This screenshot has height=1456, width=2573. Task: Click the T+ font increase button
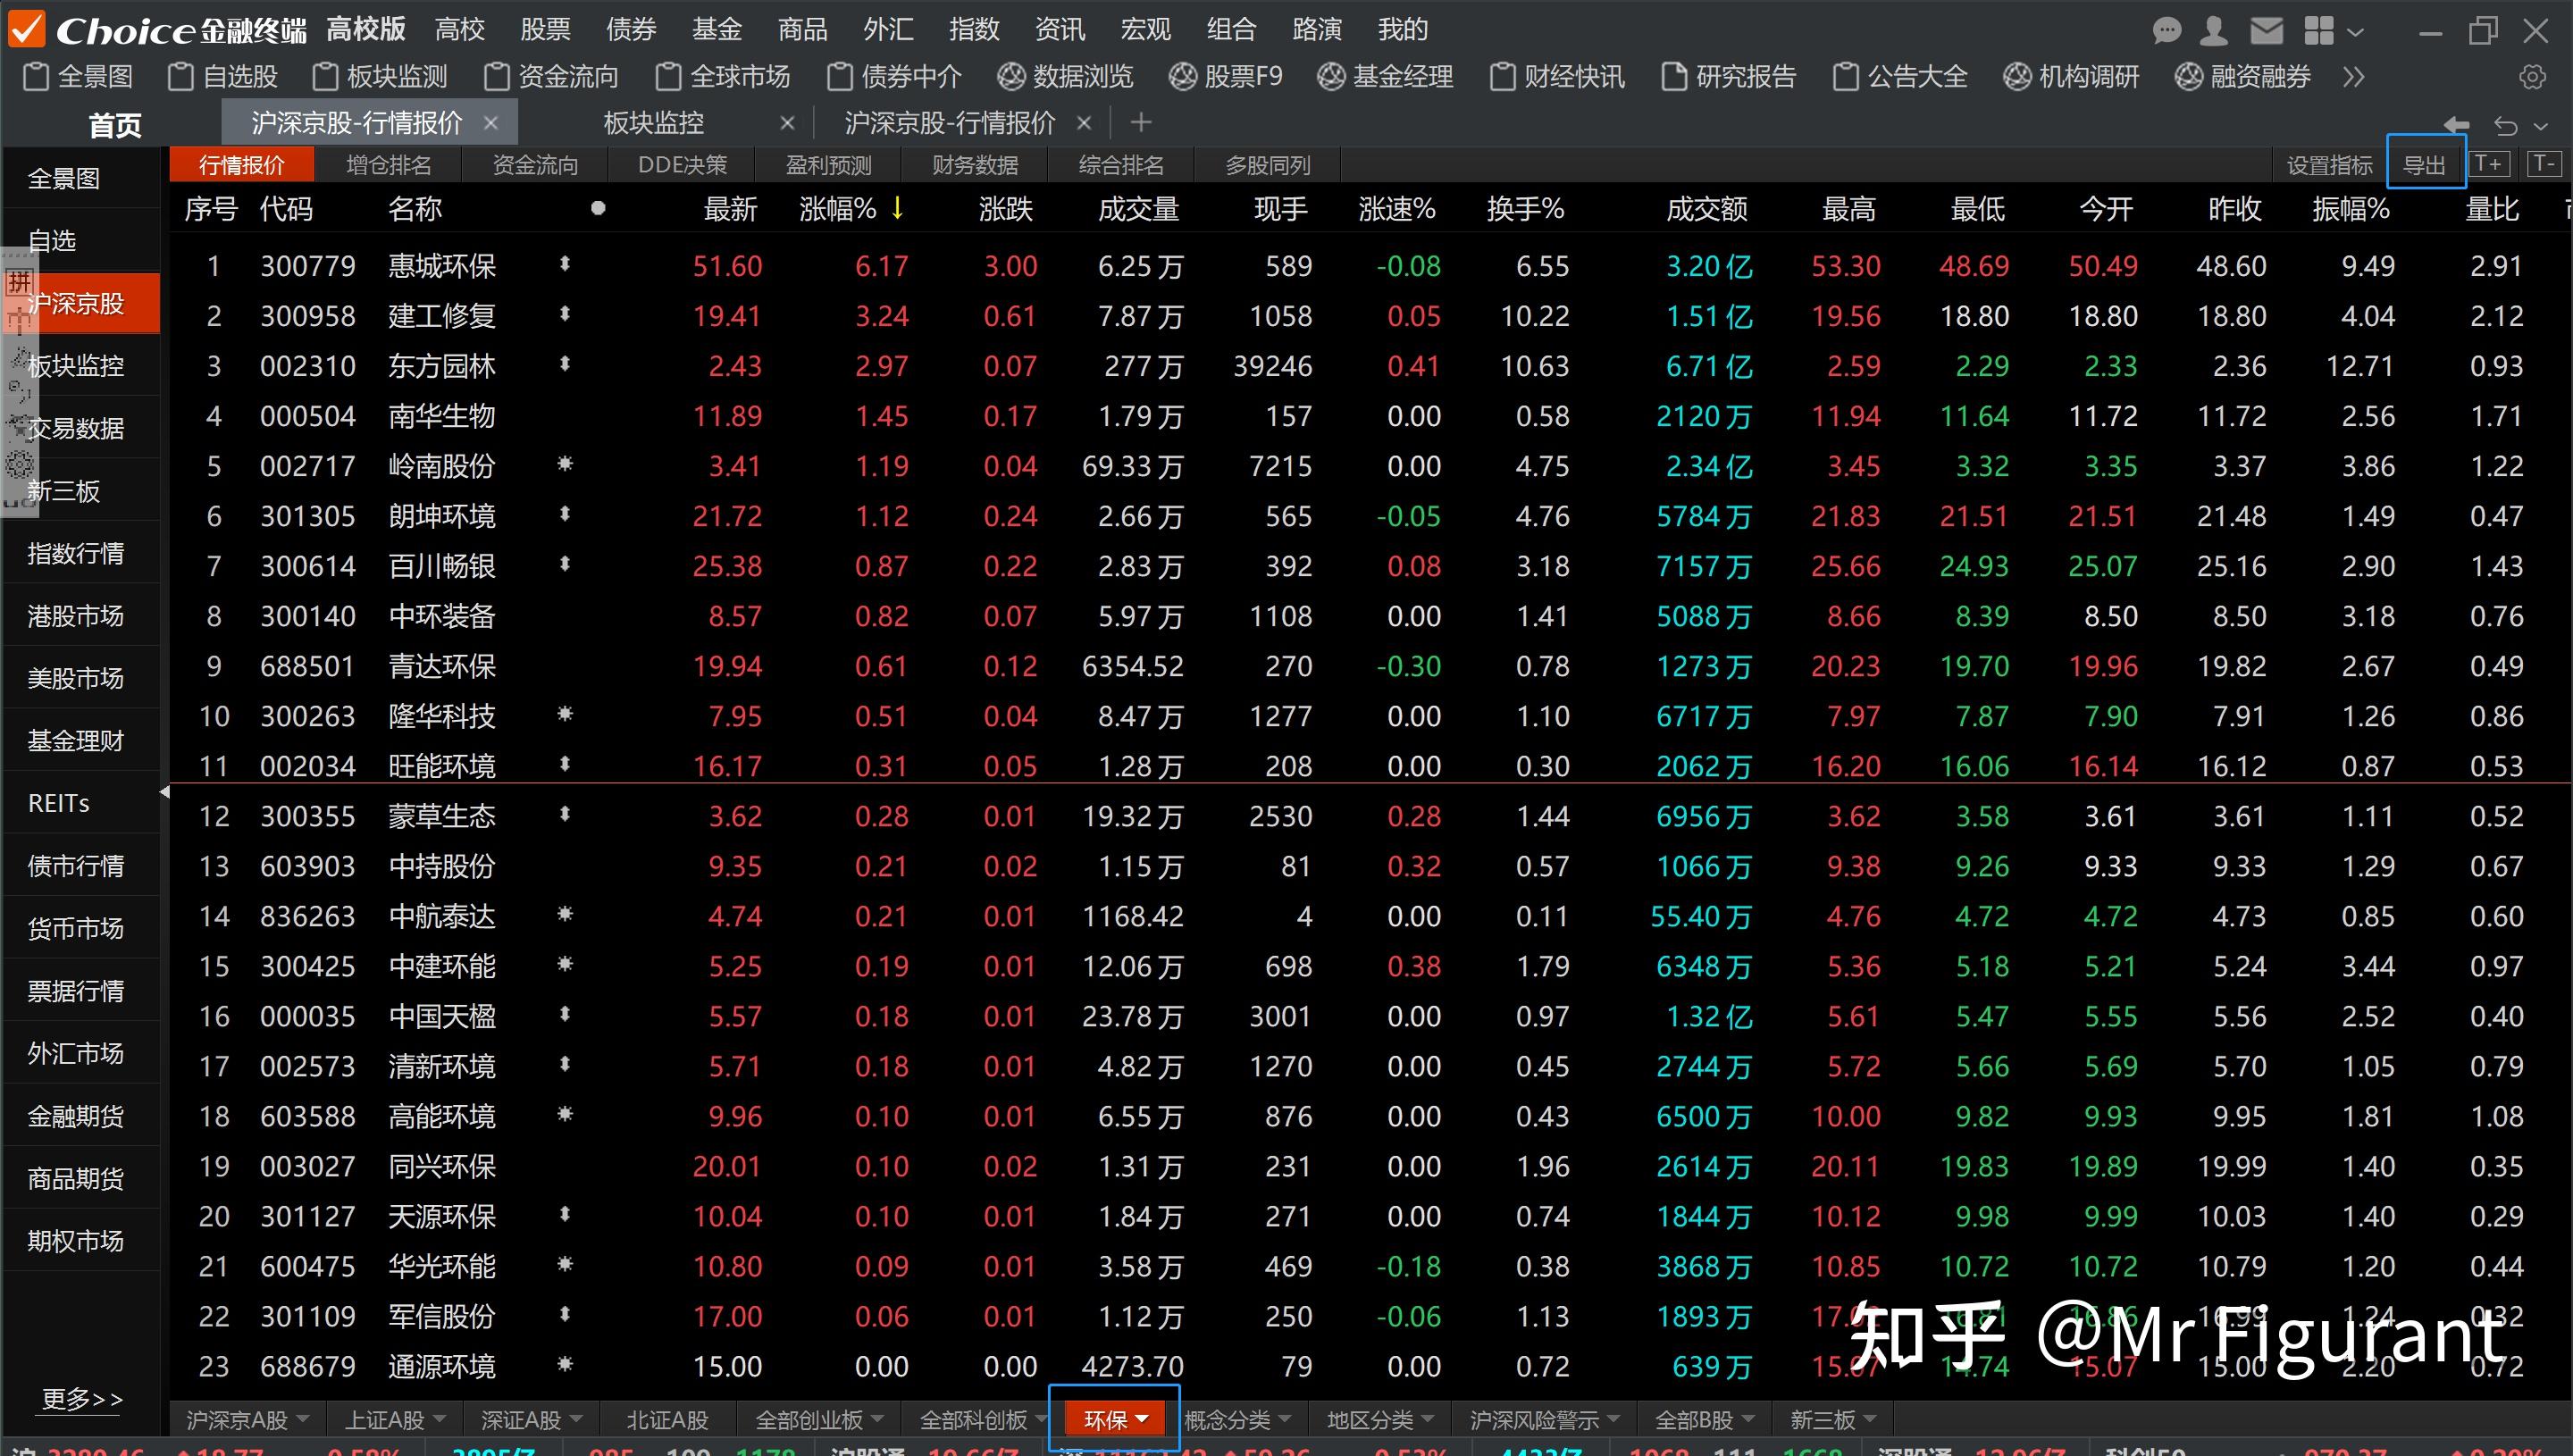click(x=2488, y=164)
